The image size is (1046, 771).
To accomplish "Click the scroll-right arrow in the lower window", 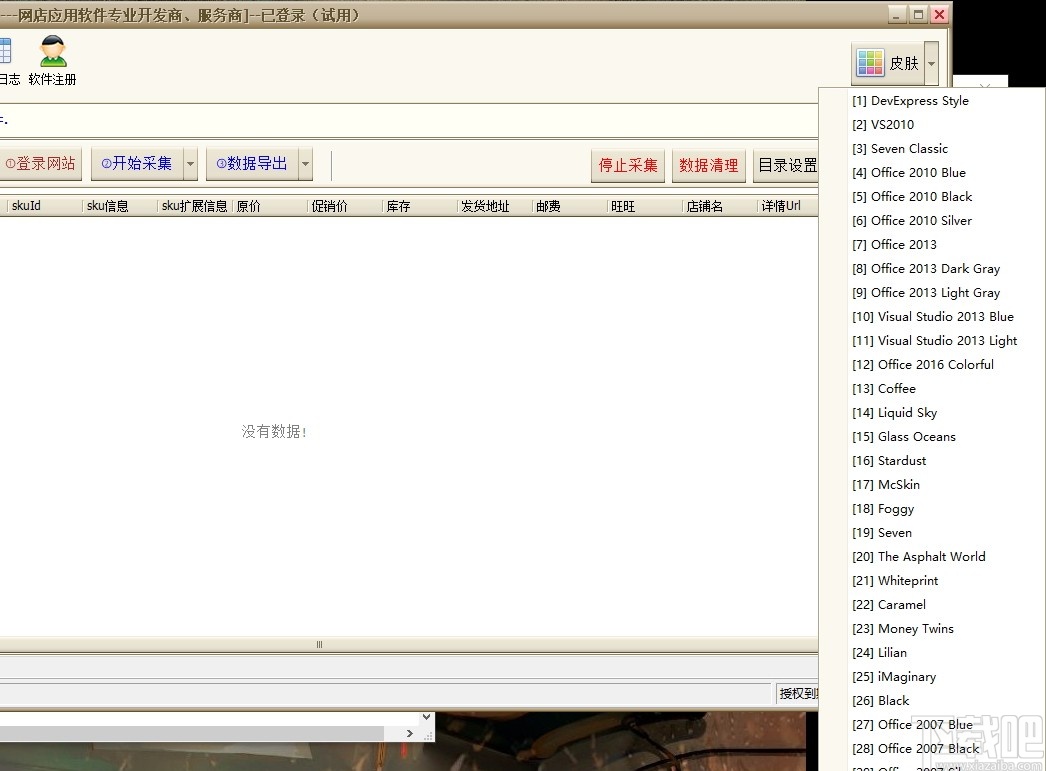I will tap(410, 733).
